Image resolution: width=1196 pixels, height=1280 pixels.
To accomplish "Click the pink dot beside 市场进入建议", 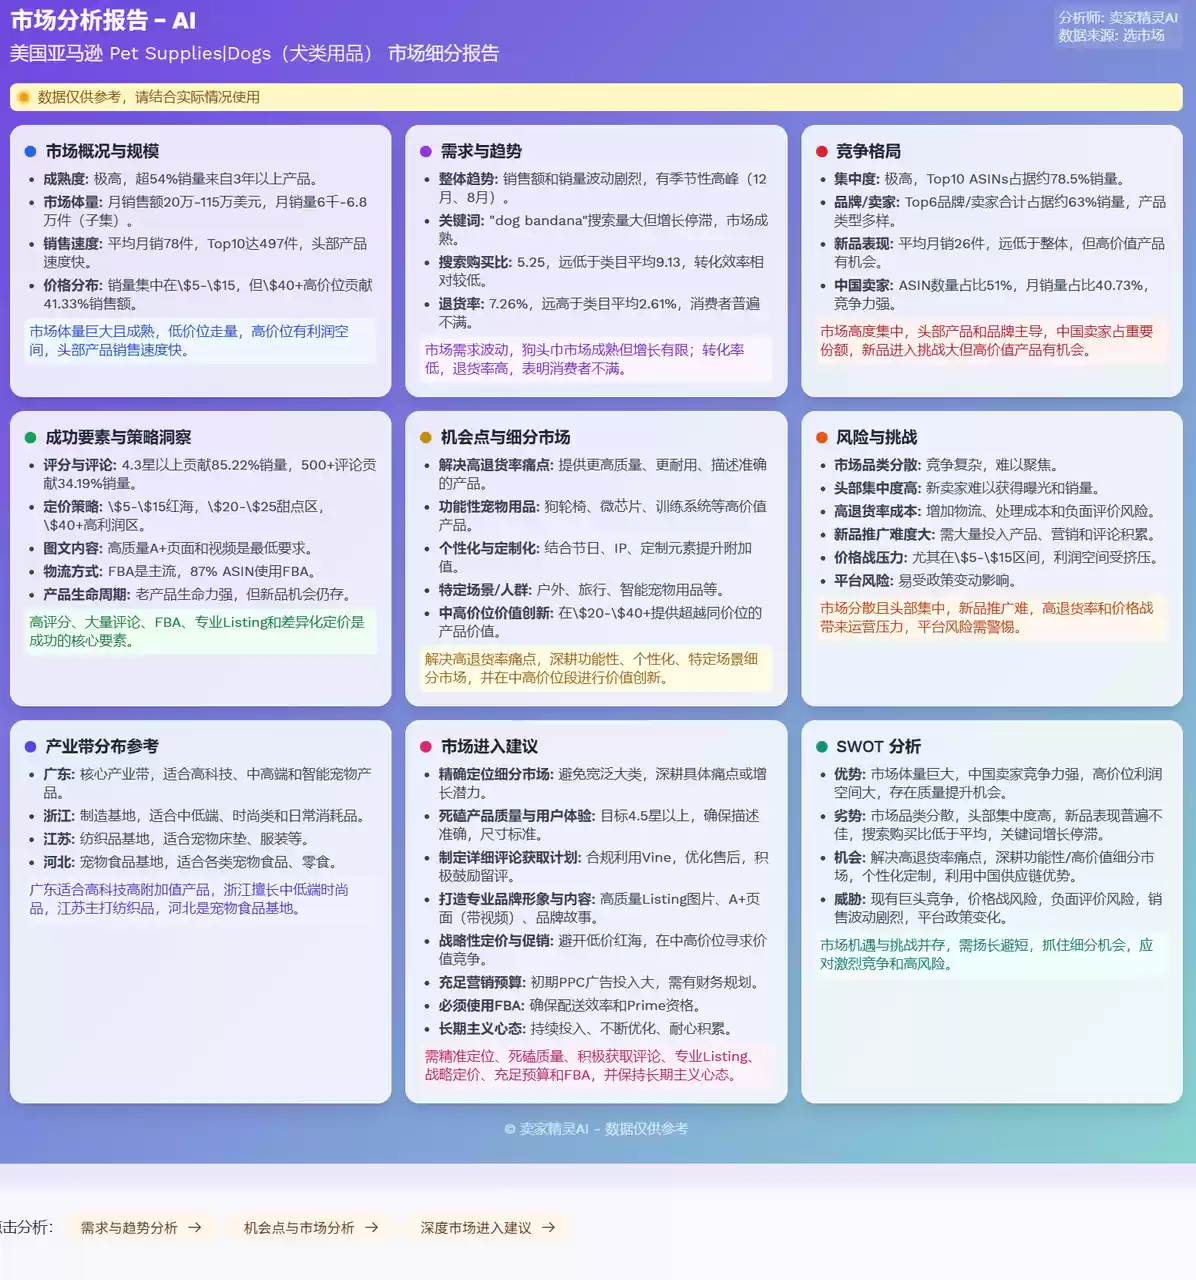I will [426, 747].
